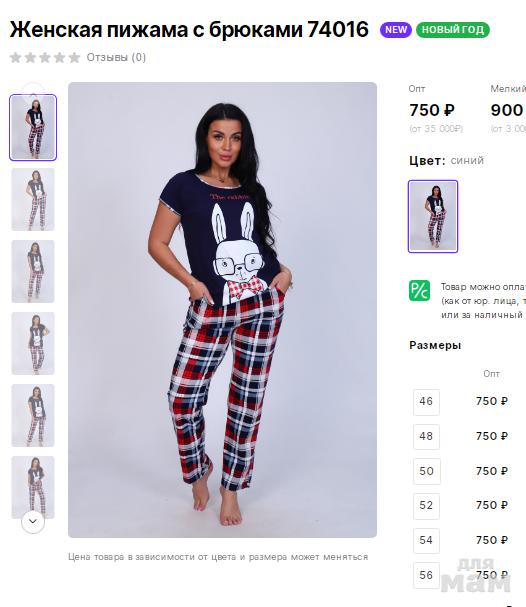Open the Отзывы (0) reviews link

click(x=116, y=57)
